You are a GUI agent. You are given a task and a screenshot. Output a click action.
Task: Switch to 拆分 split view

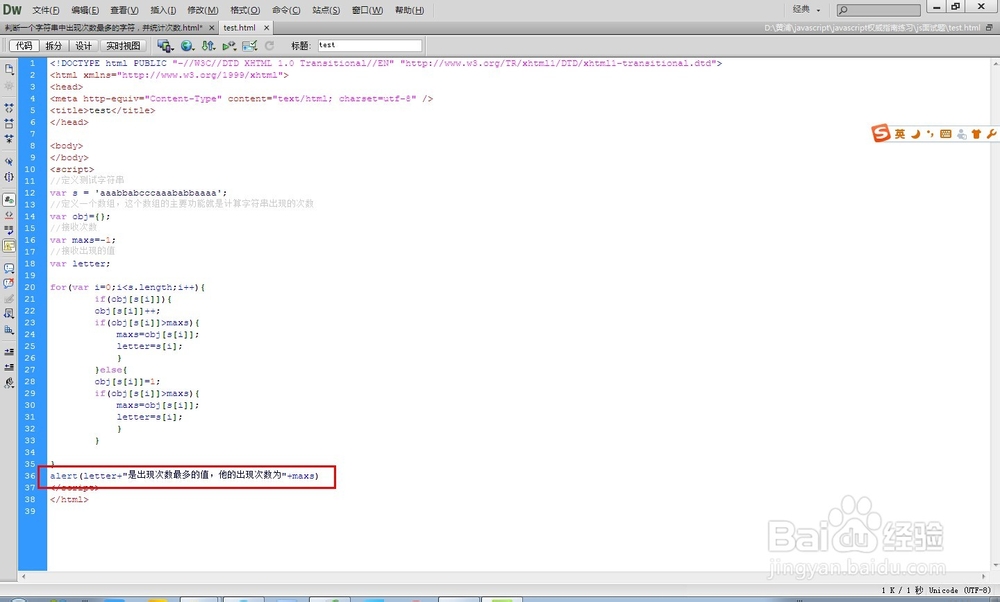point(54,46)
